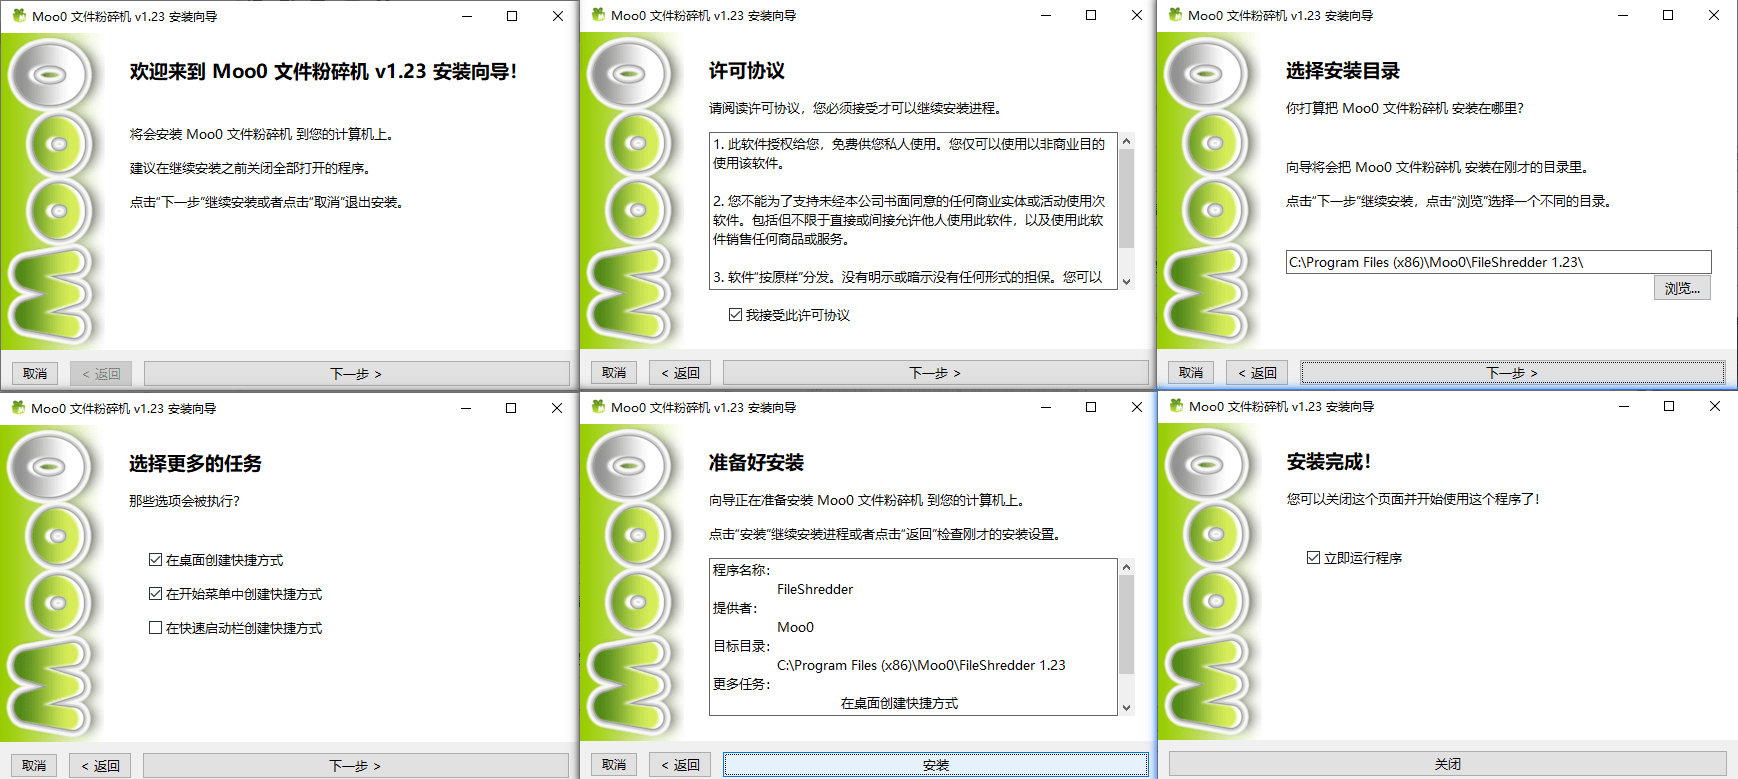This screenshot has width=1738, height=779.
Task: Click license clause 1 text starting 此软件授权给您
Action: click(x=909, y=153)
